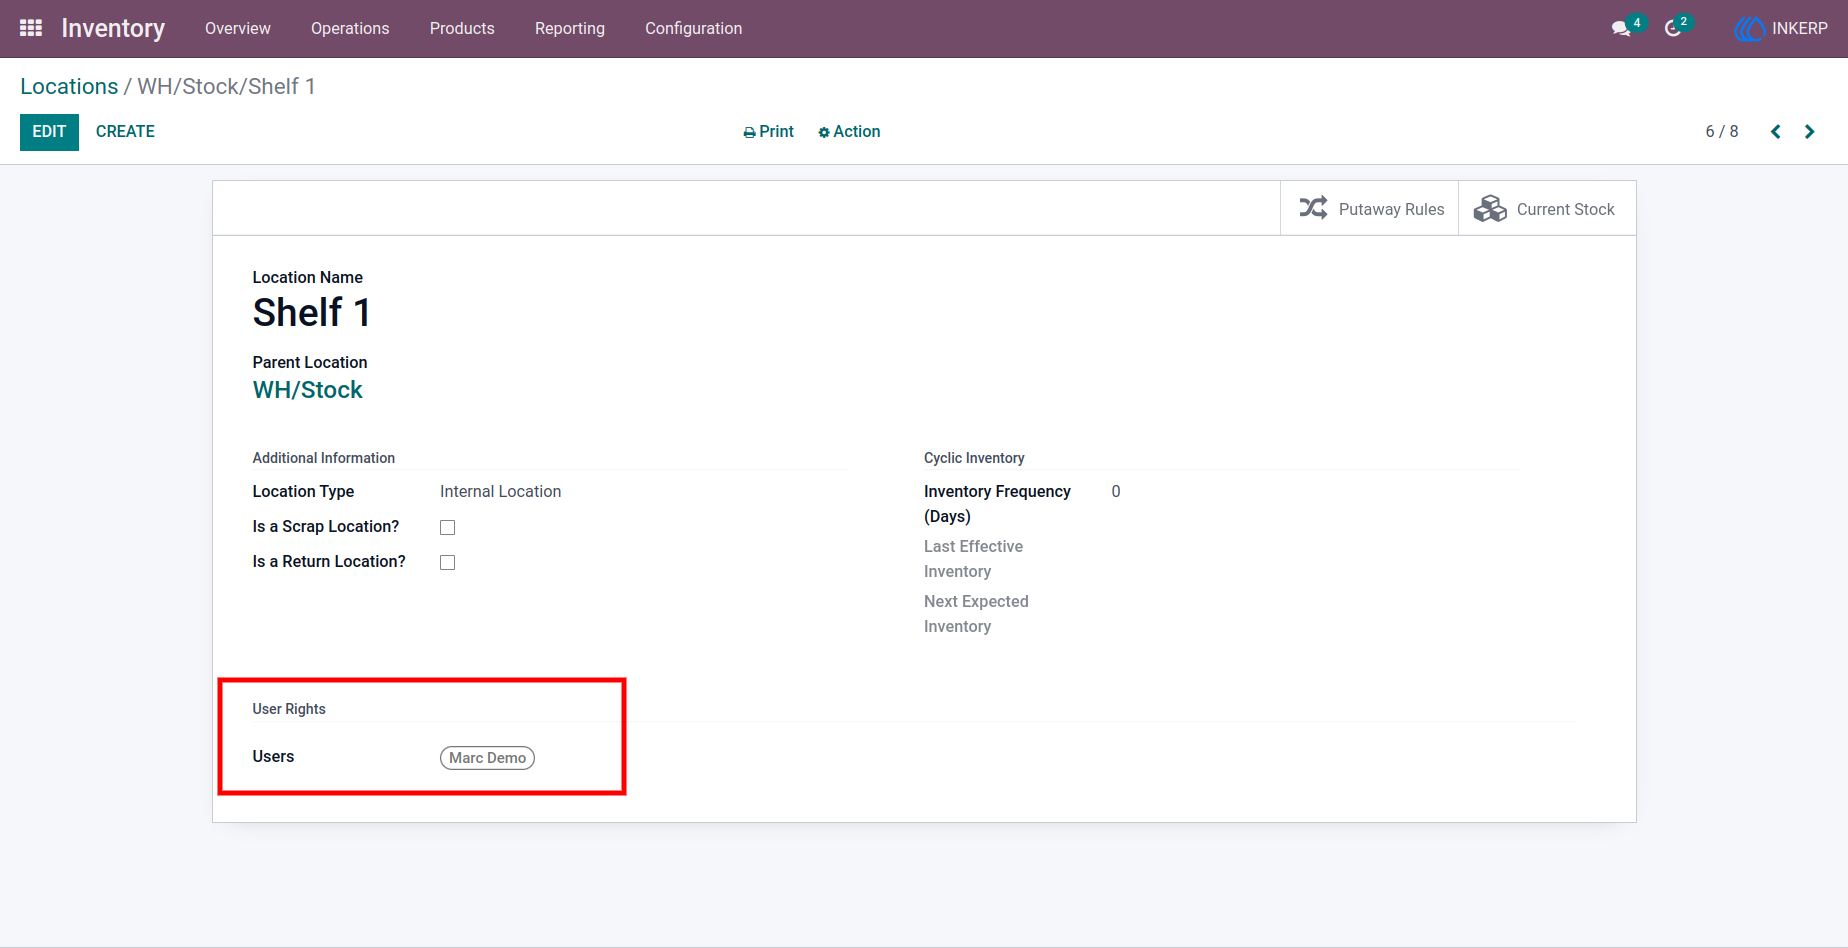Open the Action dropdown

849,132
